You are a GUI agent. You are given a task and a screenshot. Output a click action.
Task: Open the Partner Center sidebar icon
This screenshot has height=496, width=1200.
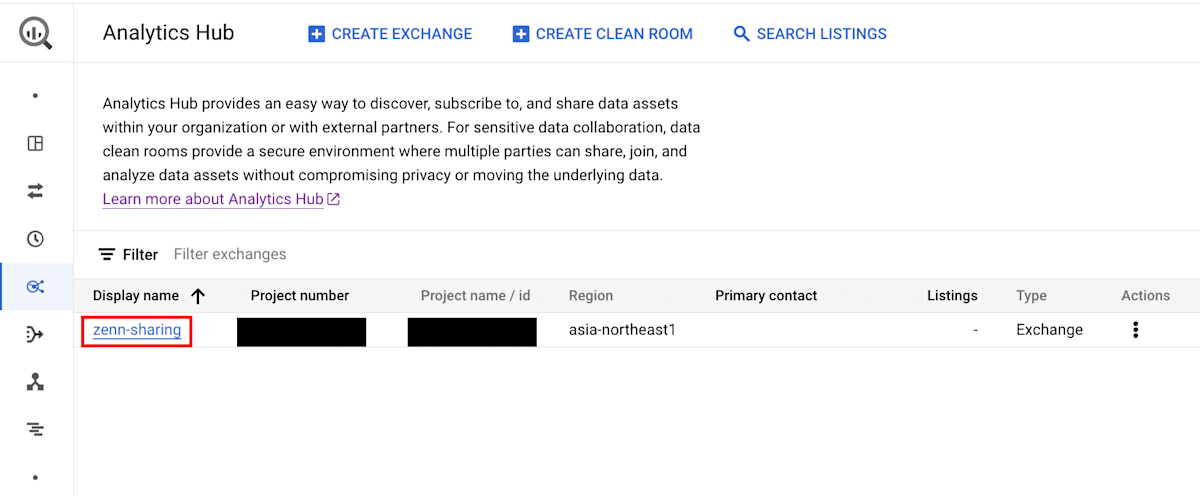click(35, 382)
